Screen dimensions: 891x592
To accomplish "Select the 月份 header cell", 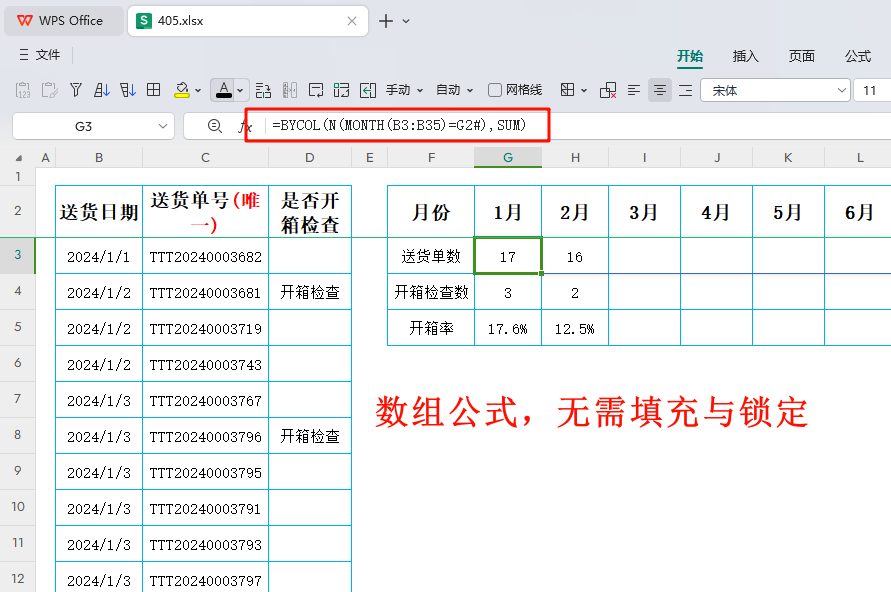I will tap(431, 211).
